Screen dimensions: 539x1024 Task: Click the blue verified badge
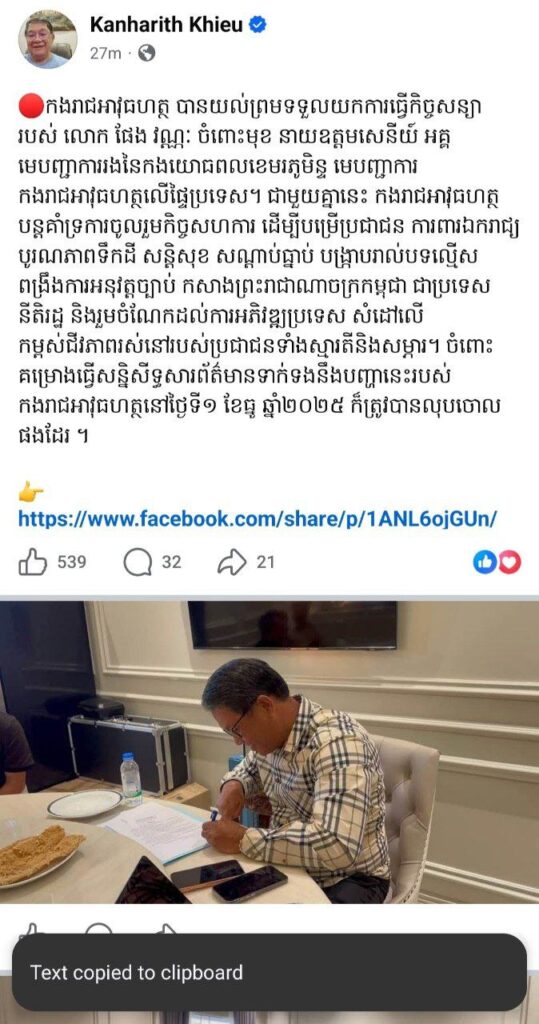point(258,25)
